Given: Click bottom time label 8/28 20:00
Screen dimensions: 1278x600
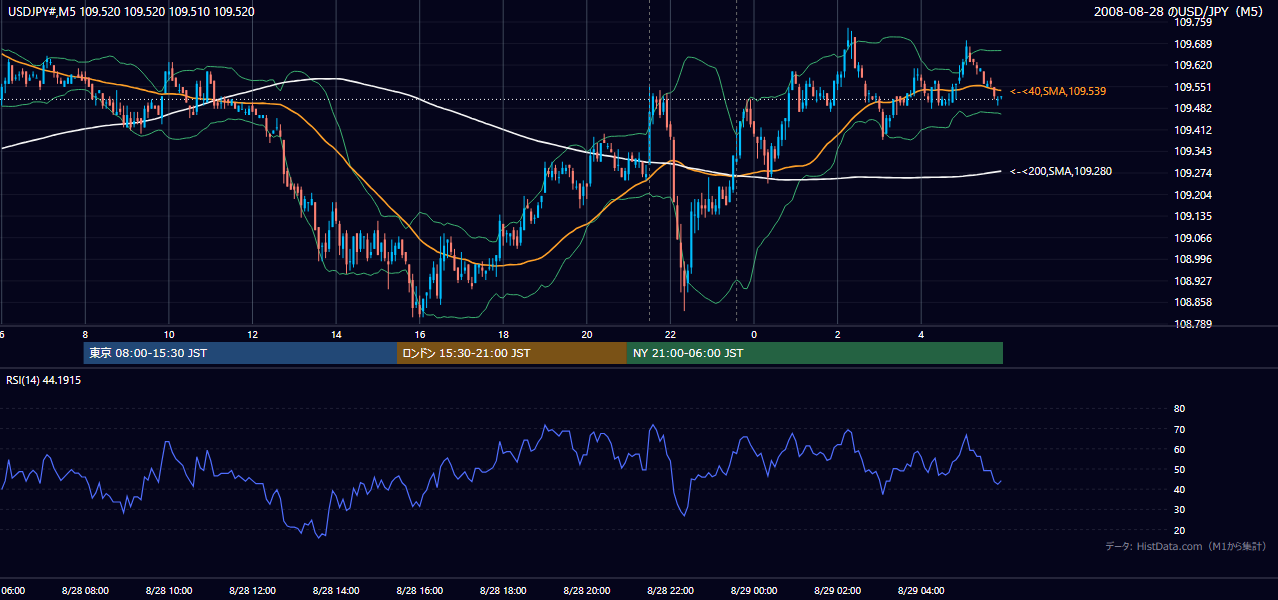Looking at the screenshot, I should (586, 590).
